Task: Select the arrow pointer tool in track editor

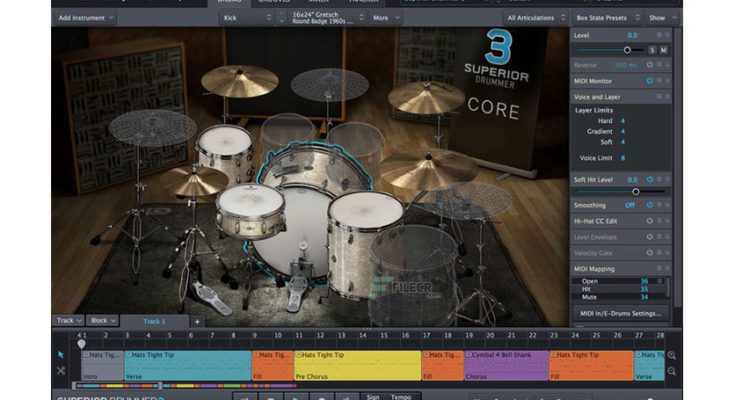Action: (60, 354)
